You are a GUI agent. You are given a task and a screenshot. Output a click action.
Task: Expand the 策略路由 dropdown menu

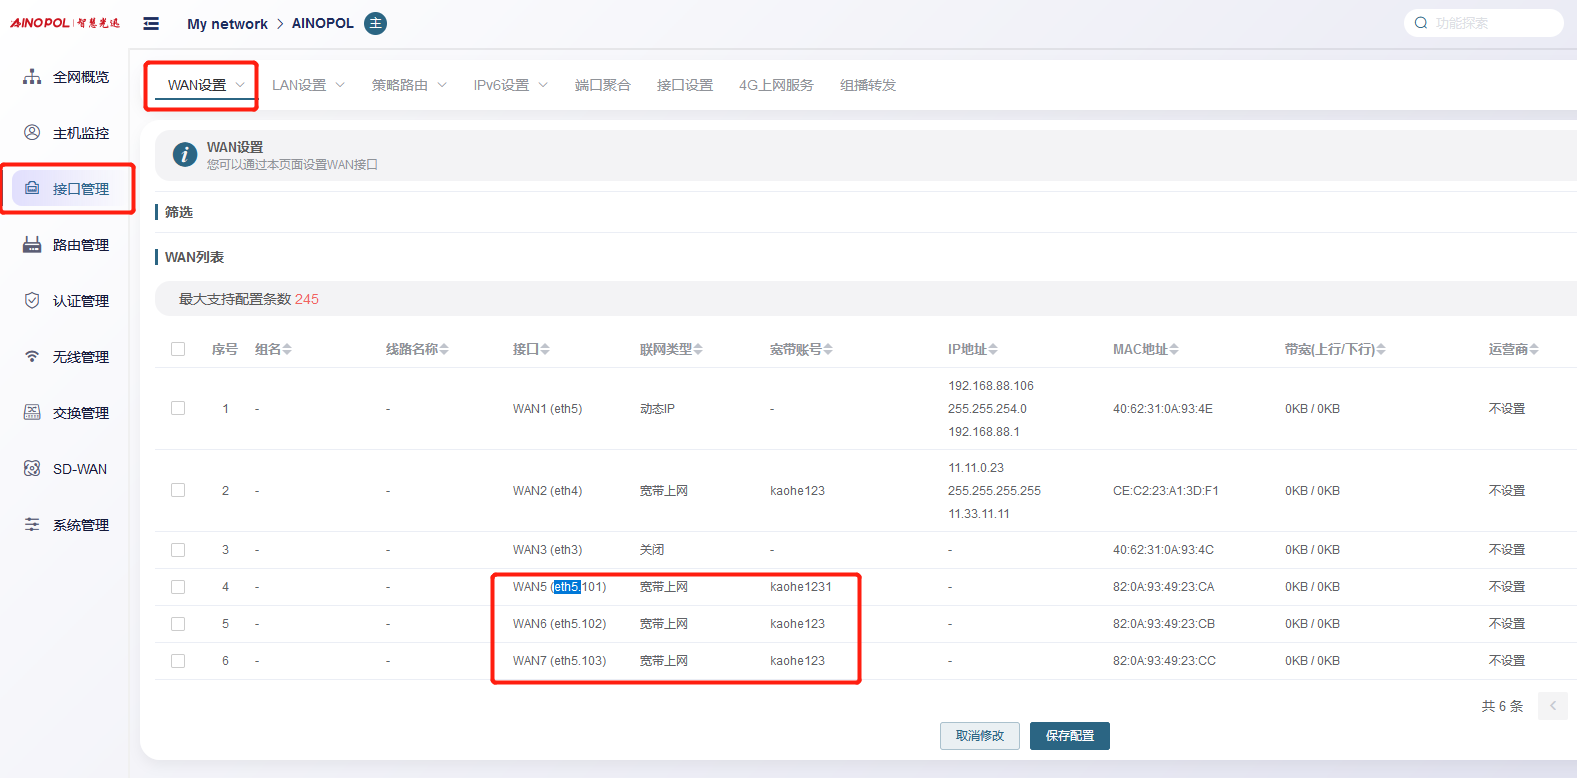408,85
